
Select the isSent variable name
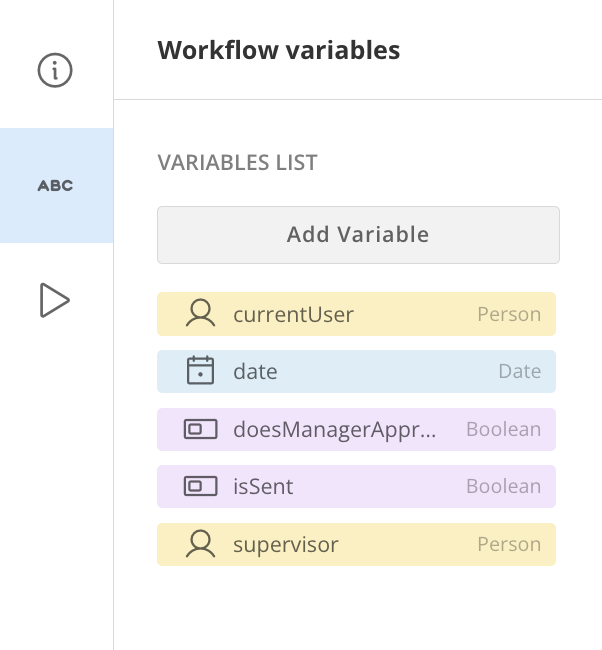(263, 487)
